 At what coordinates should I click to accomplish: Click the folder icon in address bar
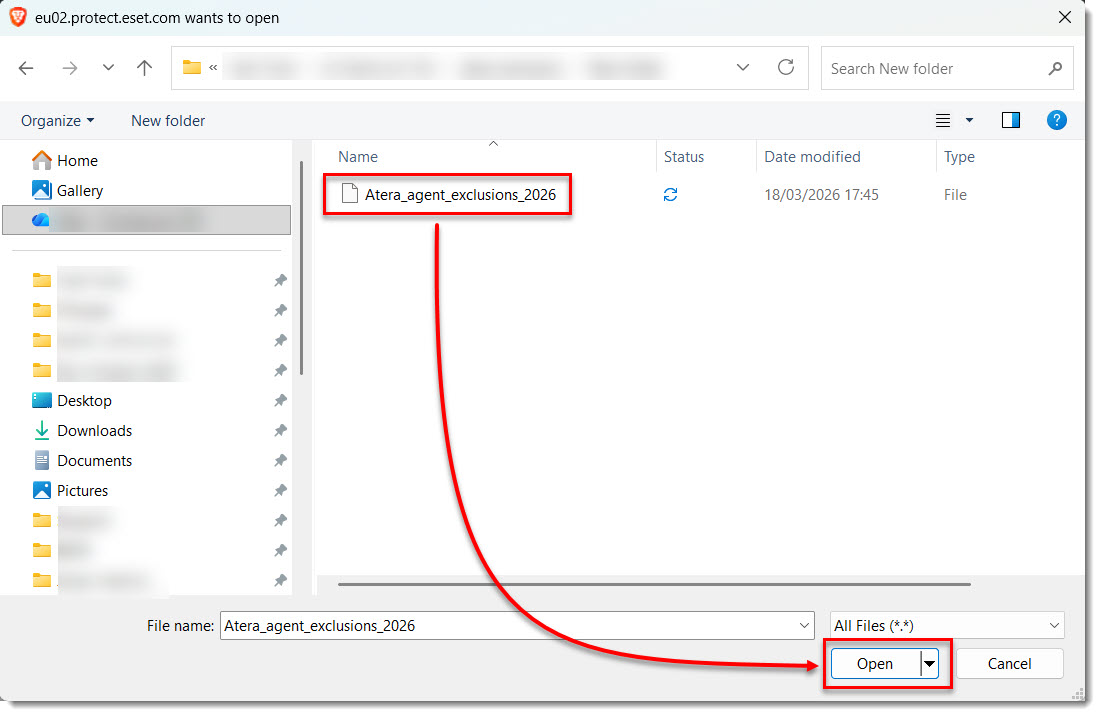click(192, 68)
